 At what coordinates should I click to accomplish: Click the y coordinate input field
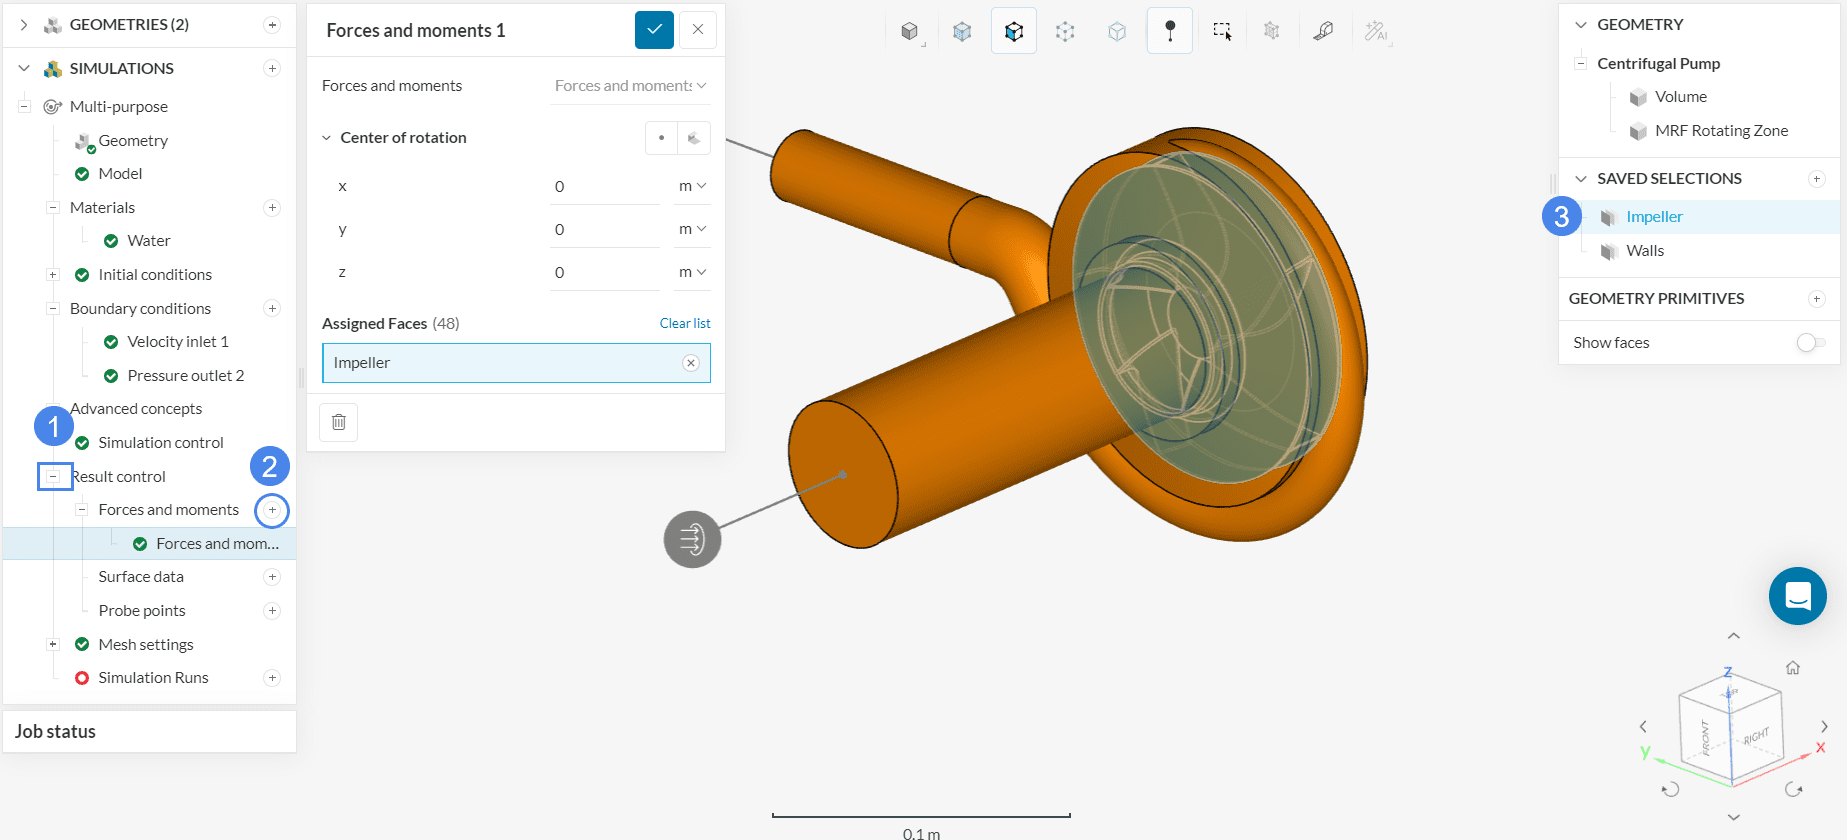point(603,230)
